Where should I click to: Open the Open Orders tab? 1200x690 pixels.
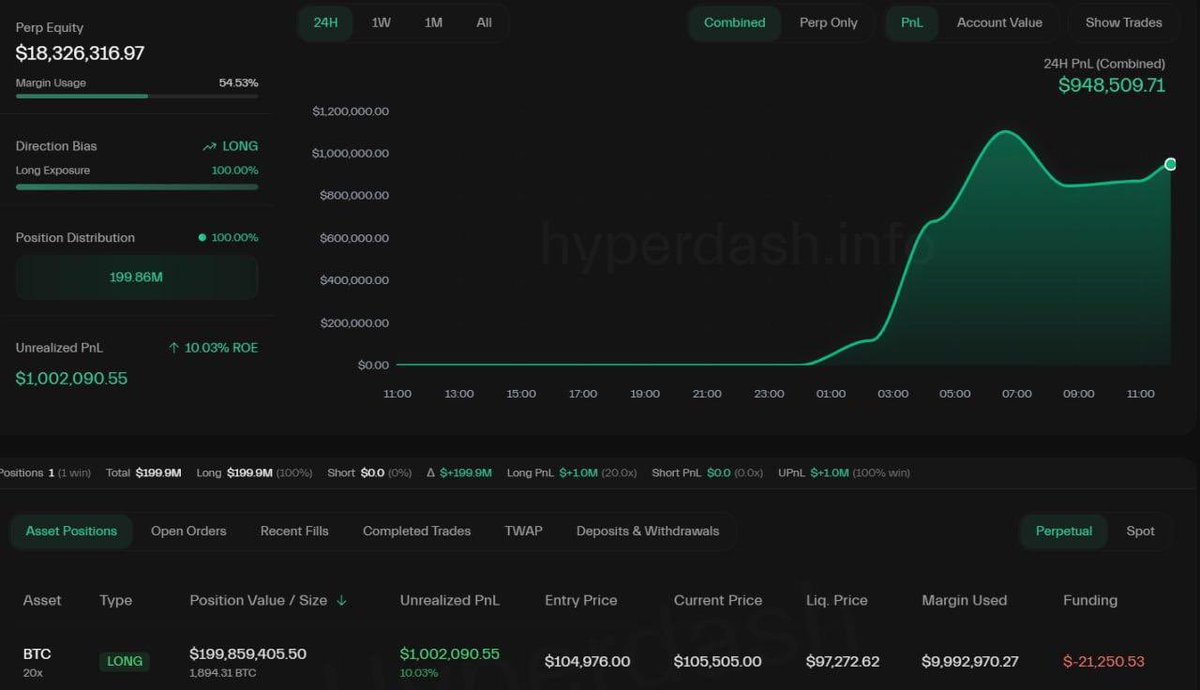point(188,531)
